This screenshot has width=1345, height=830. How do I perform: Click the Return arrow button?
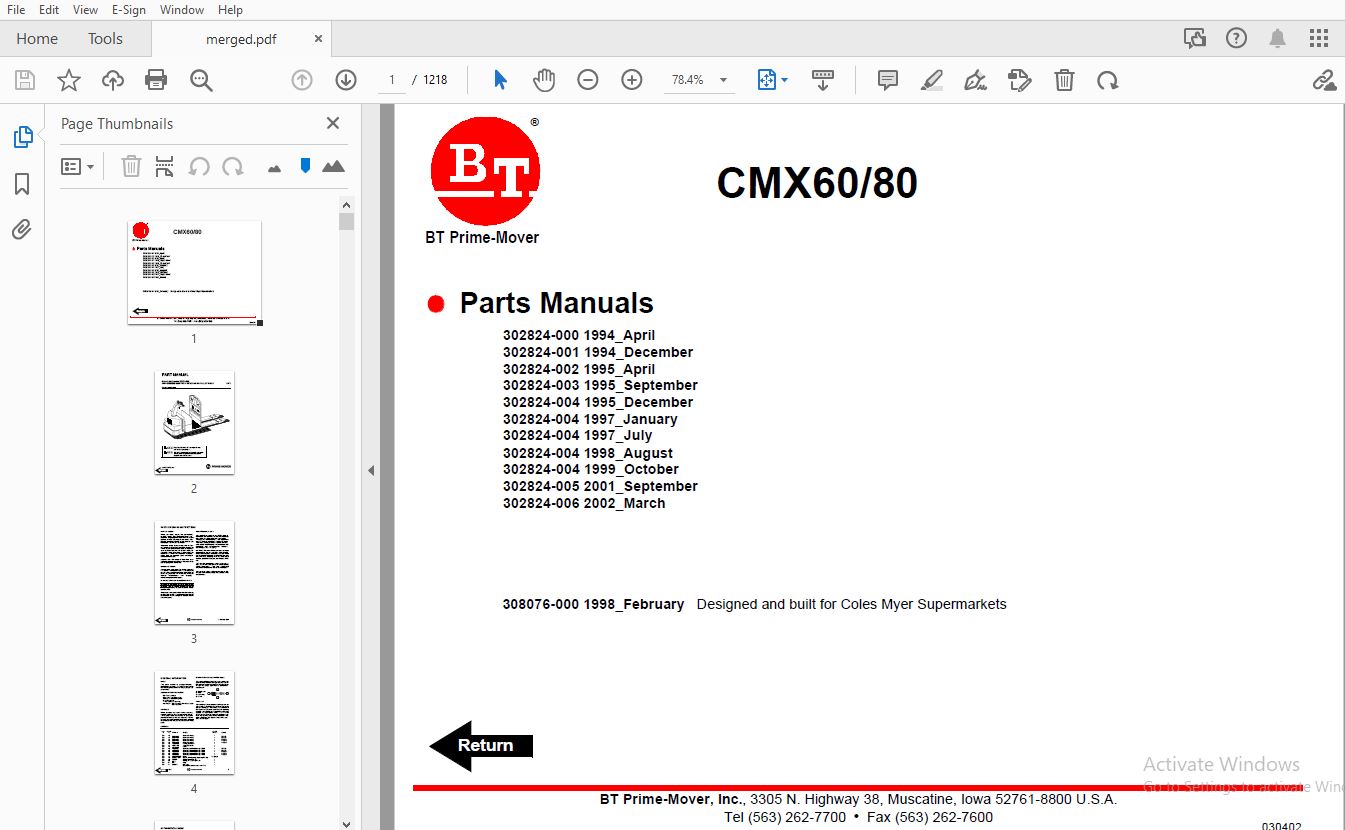tap(481, 746)
